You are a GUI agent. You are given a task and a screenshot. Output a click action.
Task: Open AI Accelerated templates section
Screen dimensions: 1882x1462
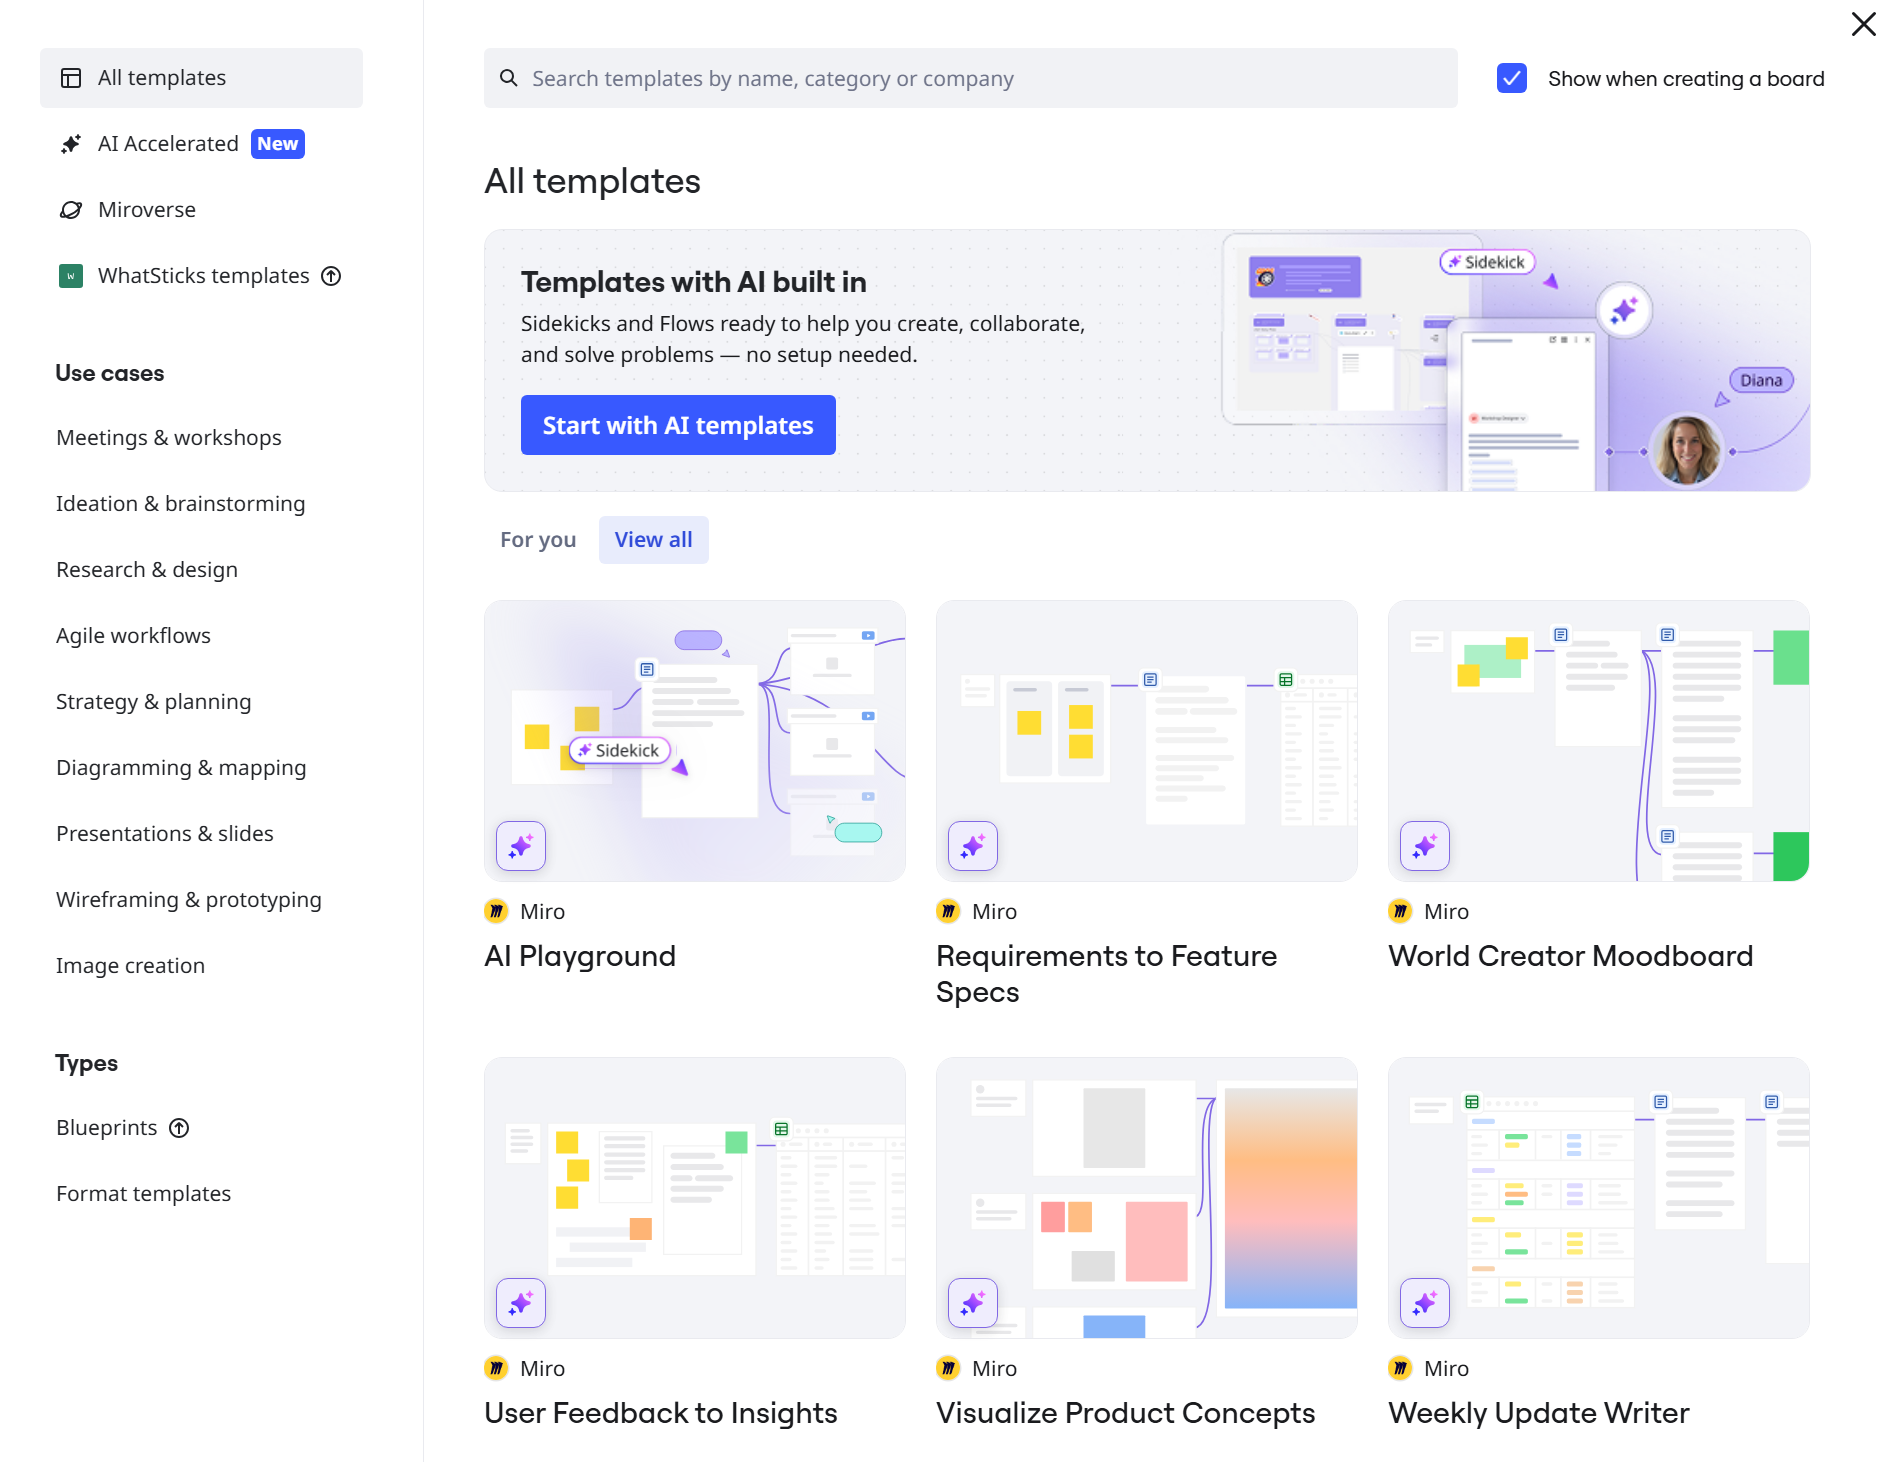pos(201,144)
